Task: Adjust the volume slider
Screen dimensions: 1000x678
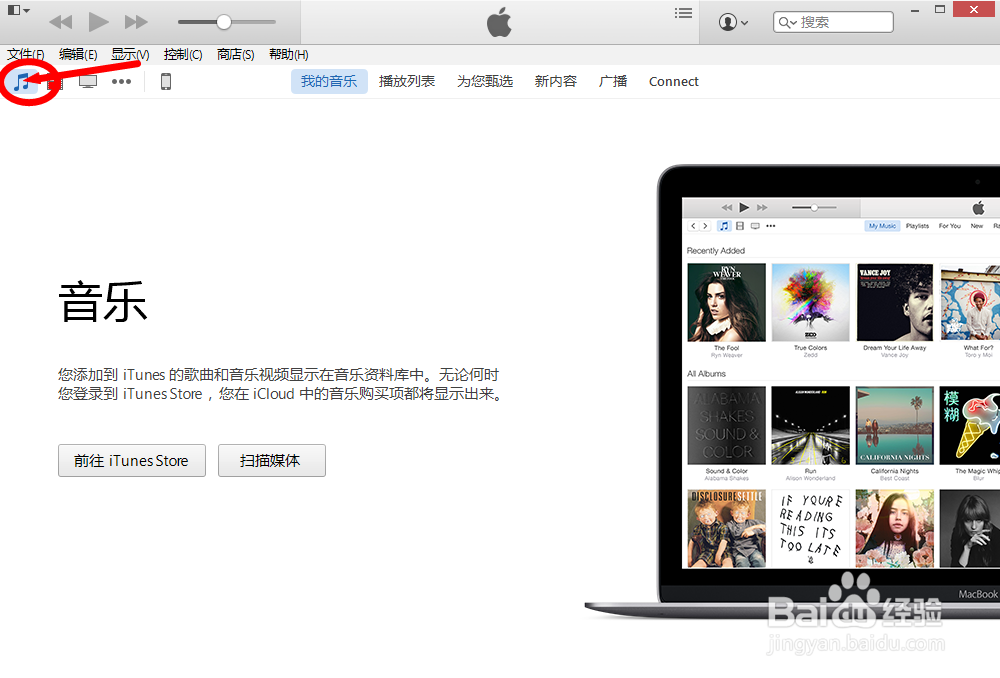Action: point(224,21)
